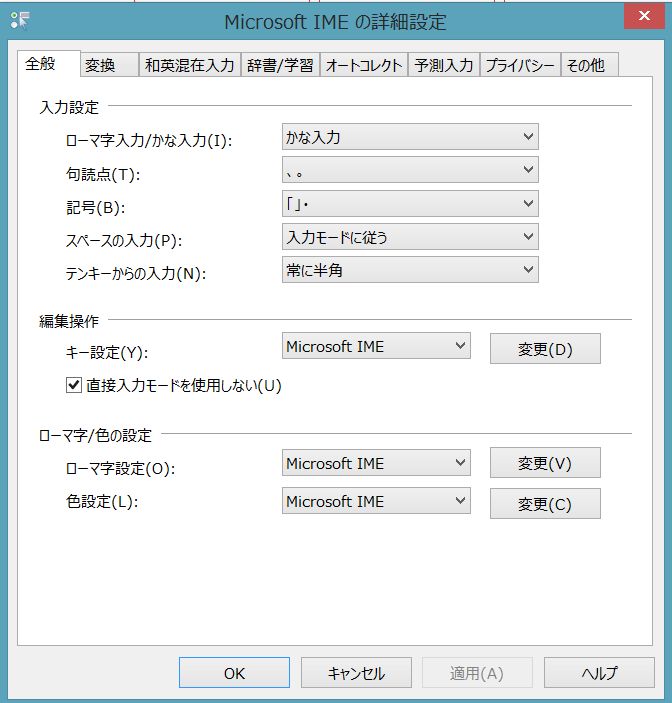Open the ローマ字入力/かな入力 dropdown
The image size is (672, 703).
pyautogui.click(x=410, y=137)
